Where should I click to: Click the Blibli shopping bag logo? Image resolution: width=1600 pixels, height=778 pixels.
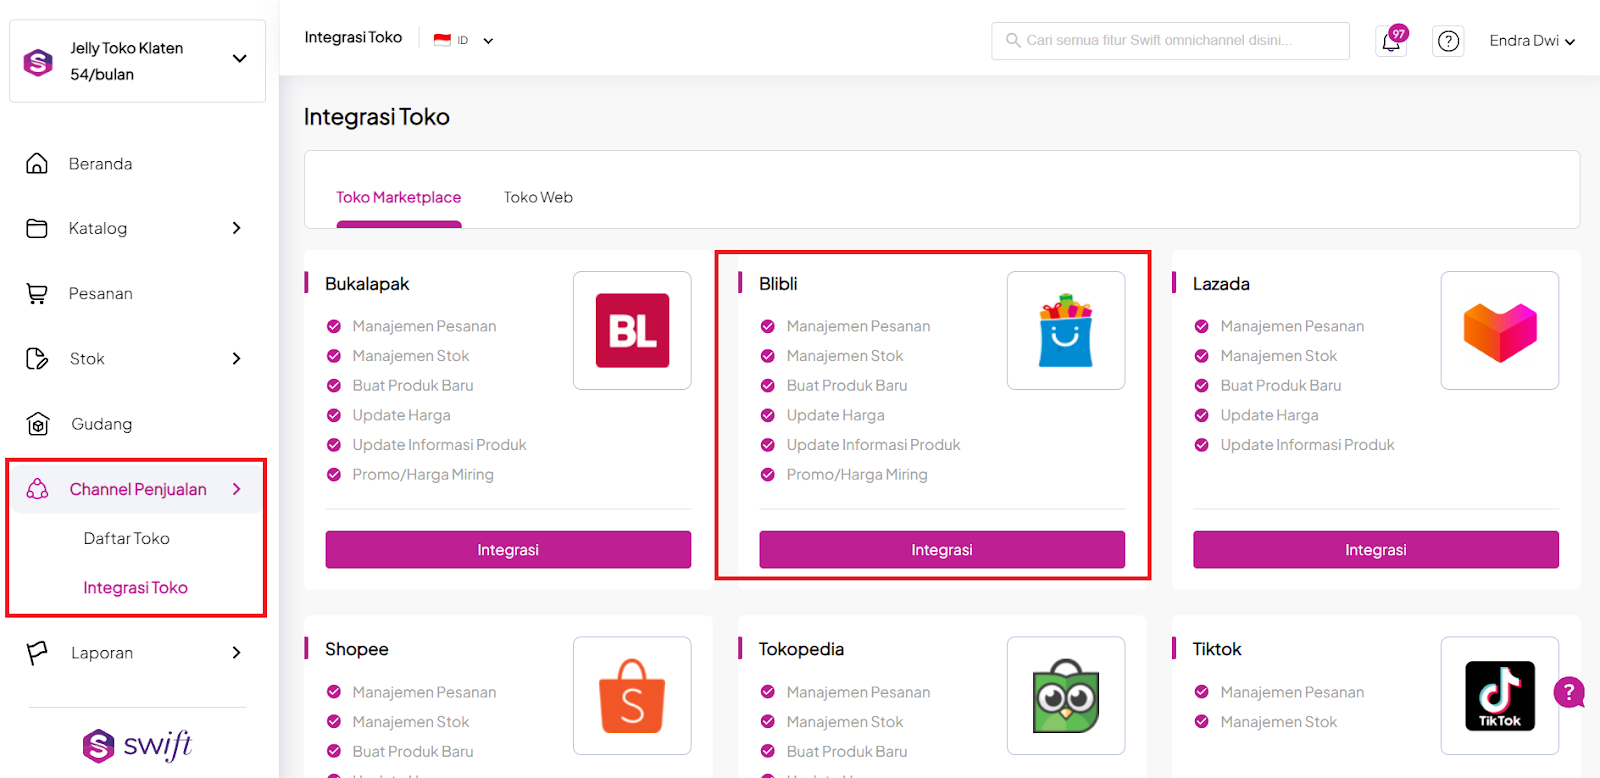tap(1066, 330)
